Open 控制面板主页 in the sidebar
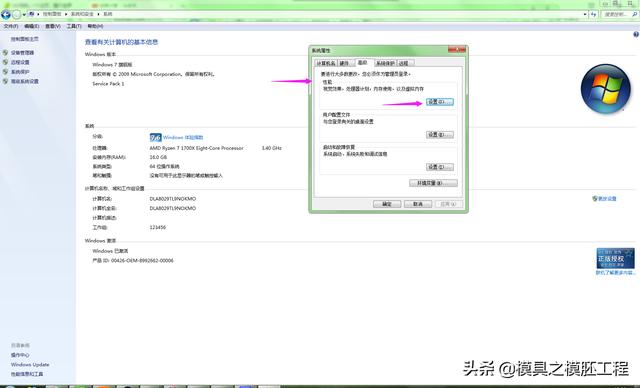 coord(24,39)
